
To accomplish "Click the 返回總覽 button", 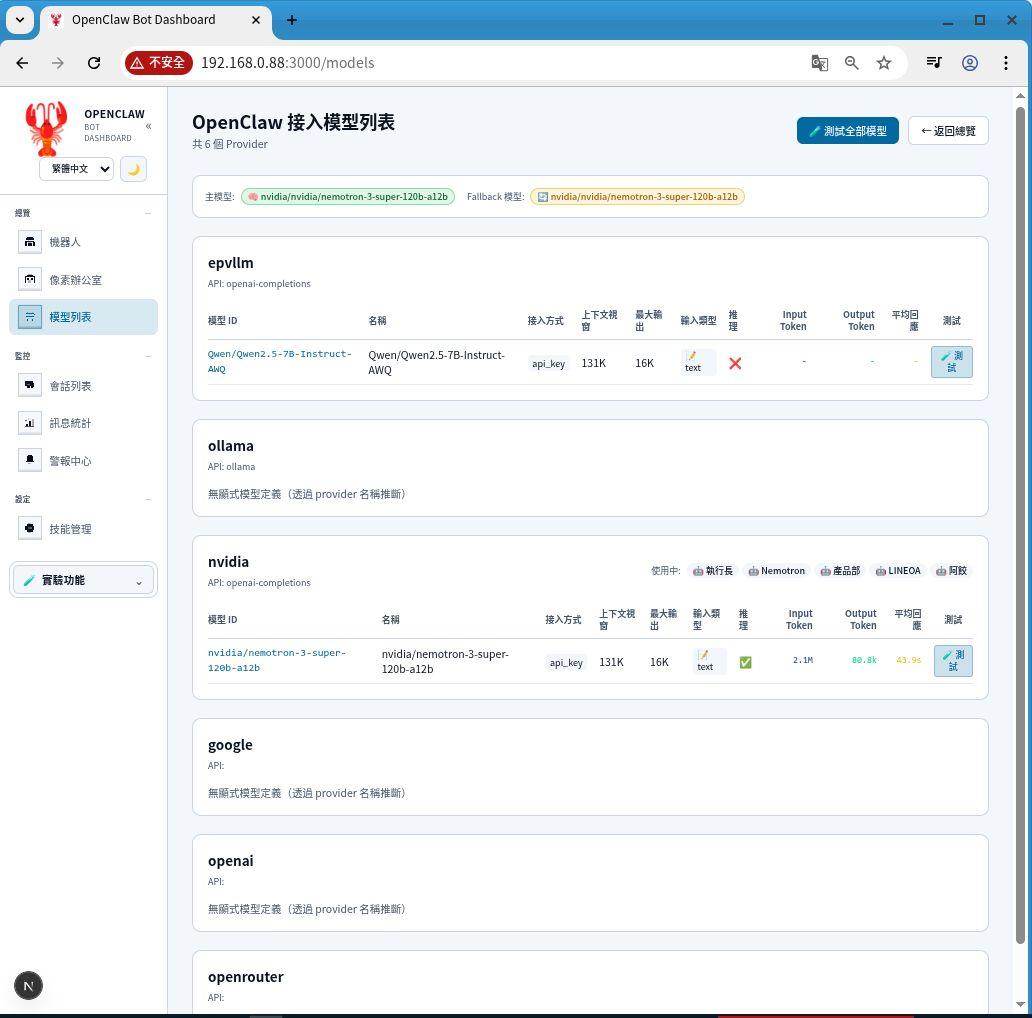I will (x=948, y=131).
